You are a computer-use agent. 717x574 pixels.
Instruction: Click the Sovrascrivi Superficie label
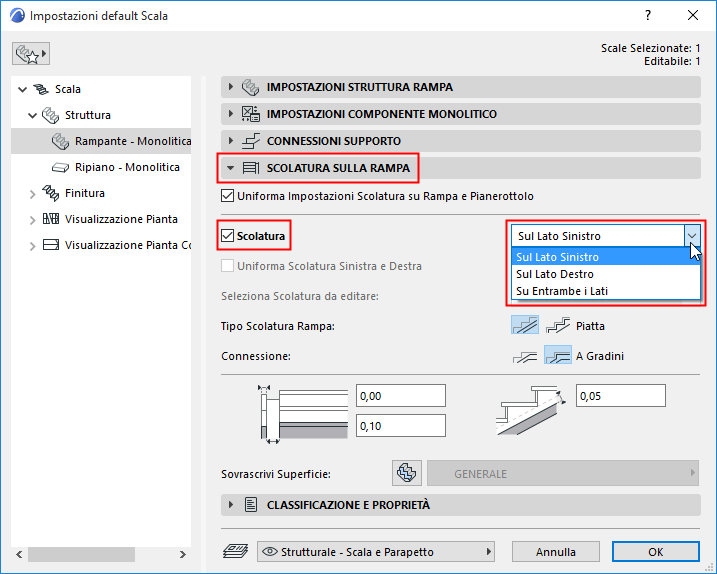click(x=276, y=474)
